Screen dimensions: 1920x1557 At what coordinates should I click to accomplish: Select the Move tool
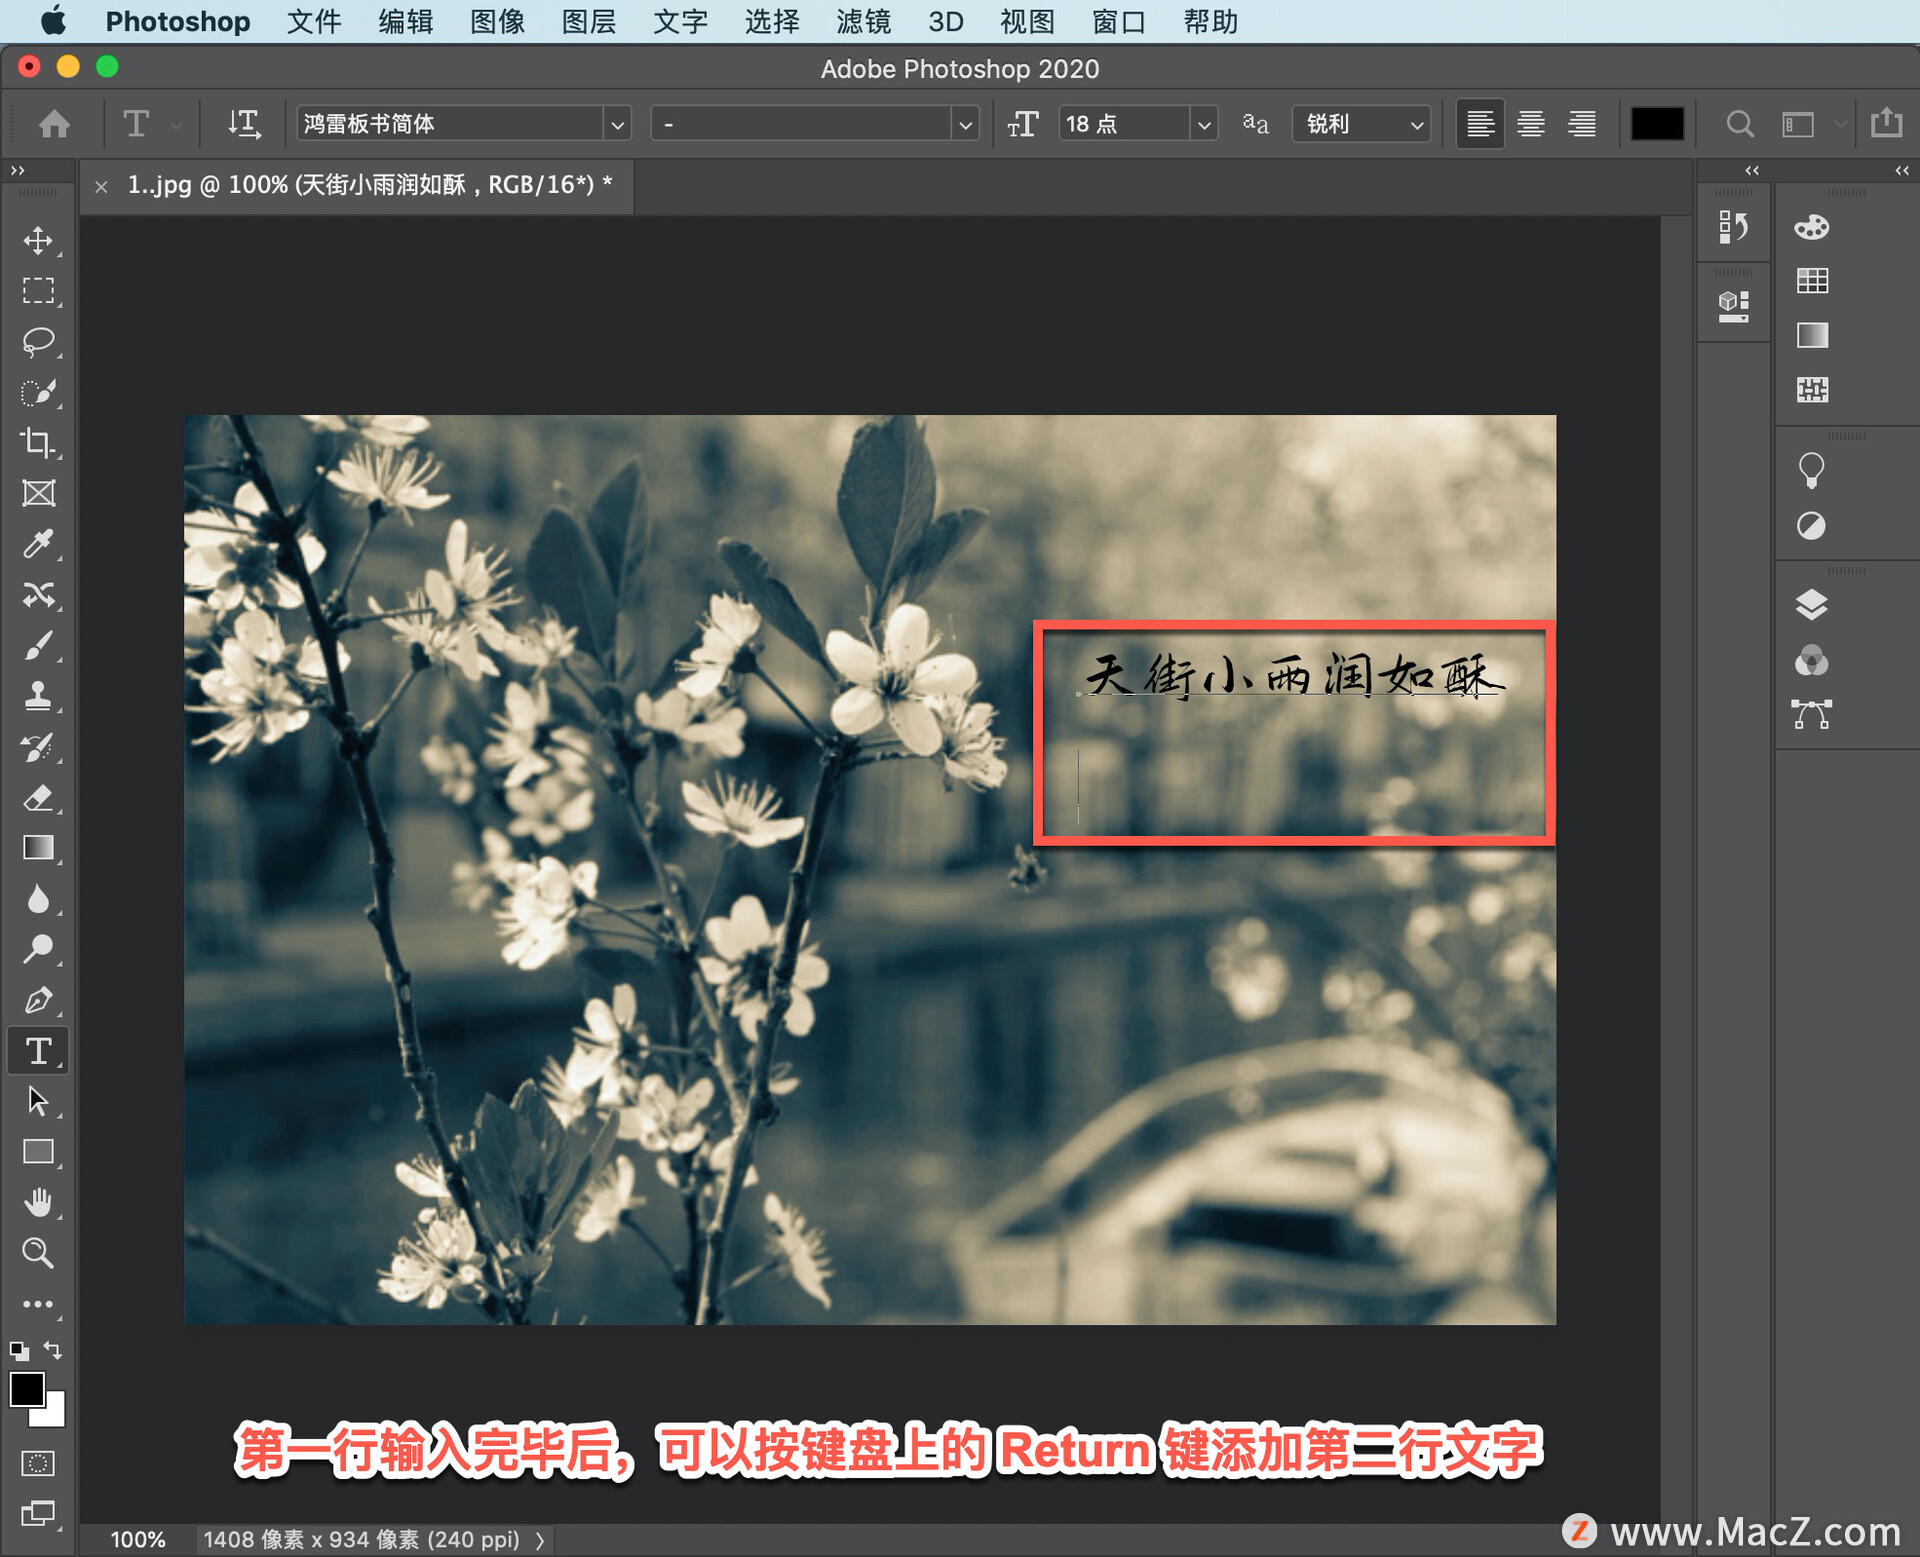click(x=38, y=240)
